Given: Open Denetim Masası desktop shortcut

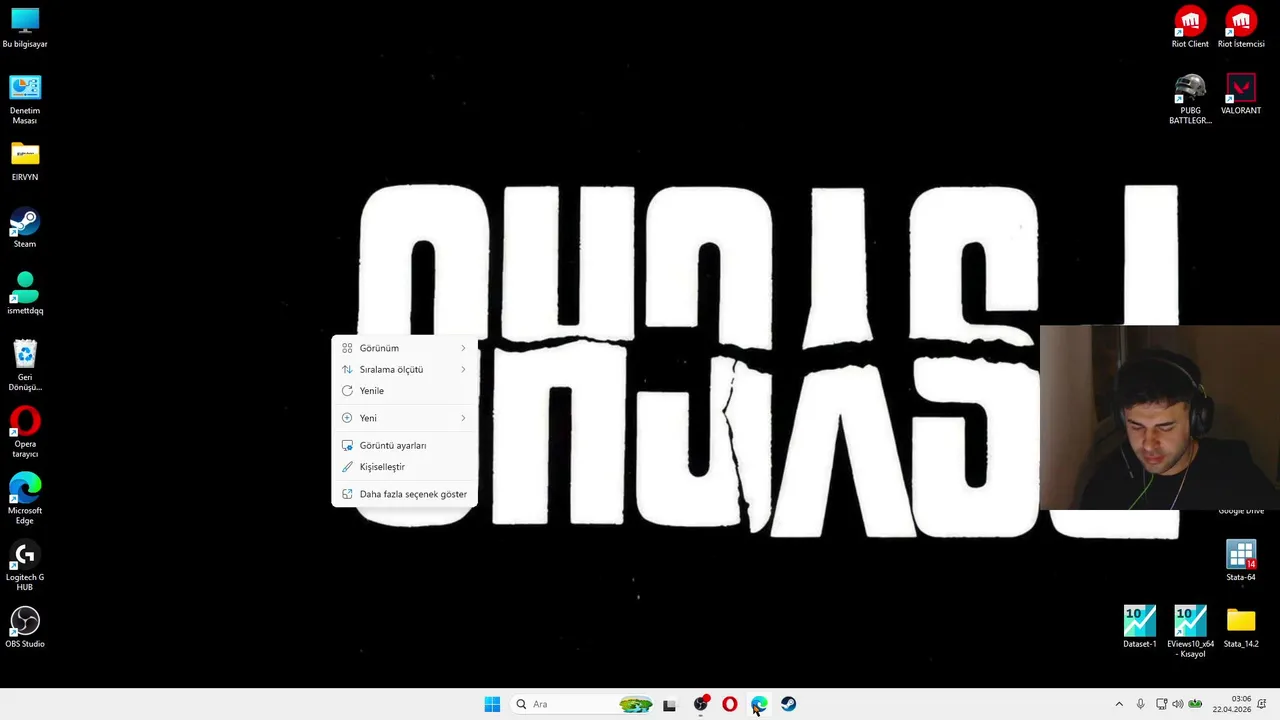Looking at the screenshot, I should (25, 99).
